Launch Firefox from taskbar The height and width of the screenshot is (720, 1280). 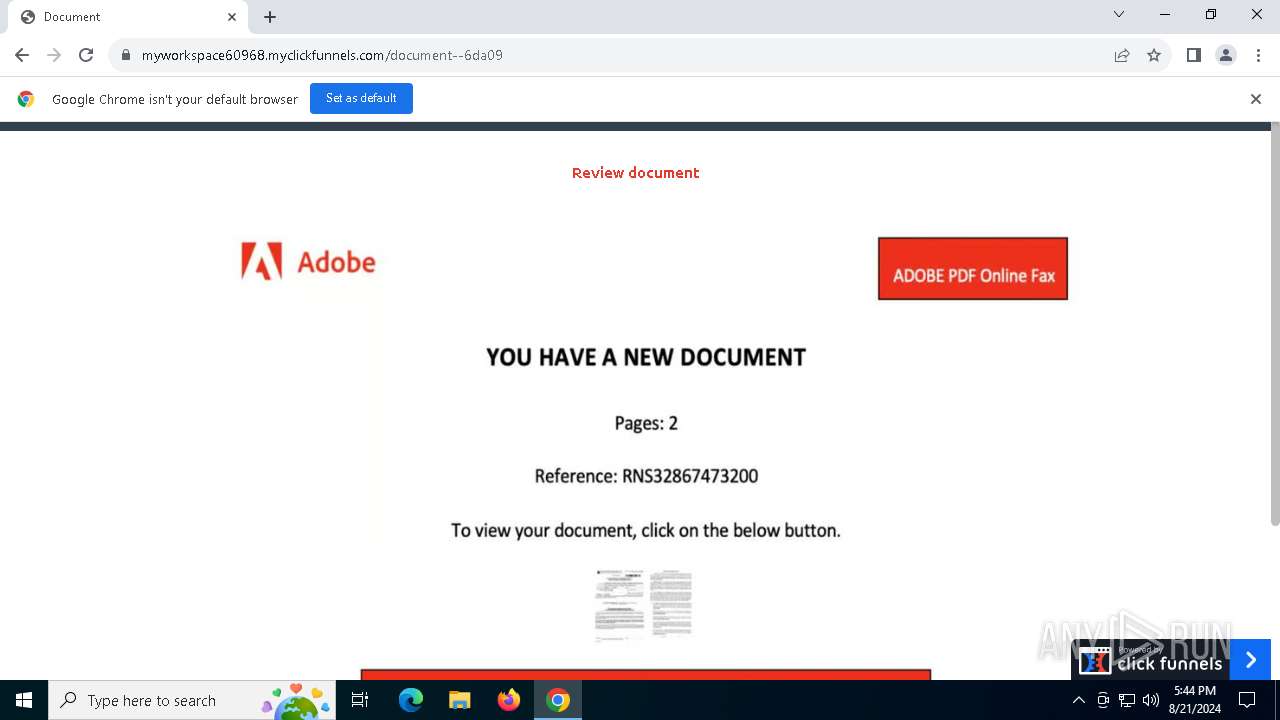[x=509, y=700]
